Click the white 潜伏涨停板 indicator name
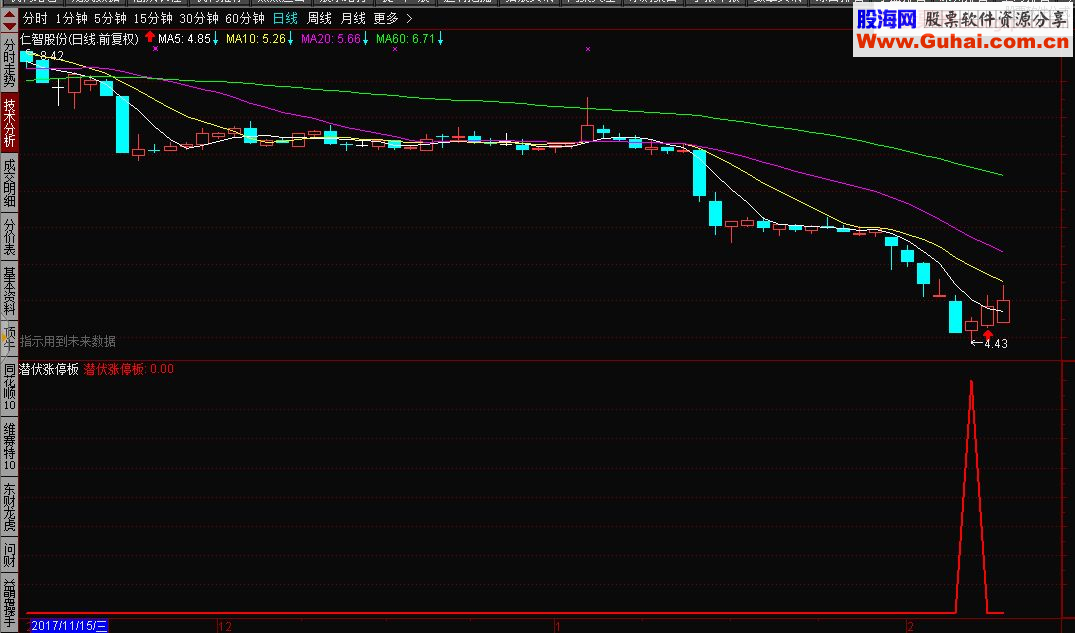The height and width of the screenshot is (633, 1075). coord(49,369)
